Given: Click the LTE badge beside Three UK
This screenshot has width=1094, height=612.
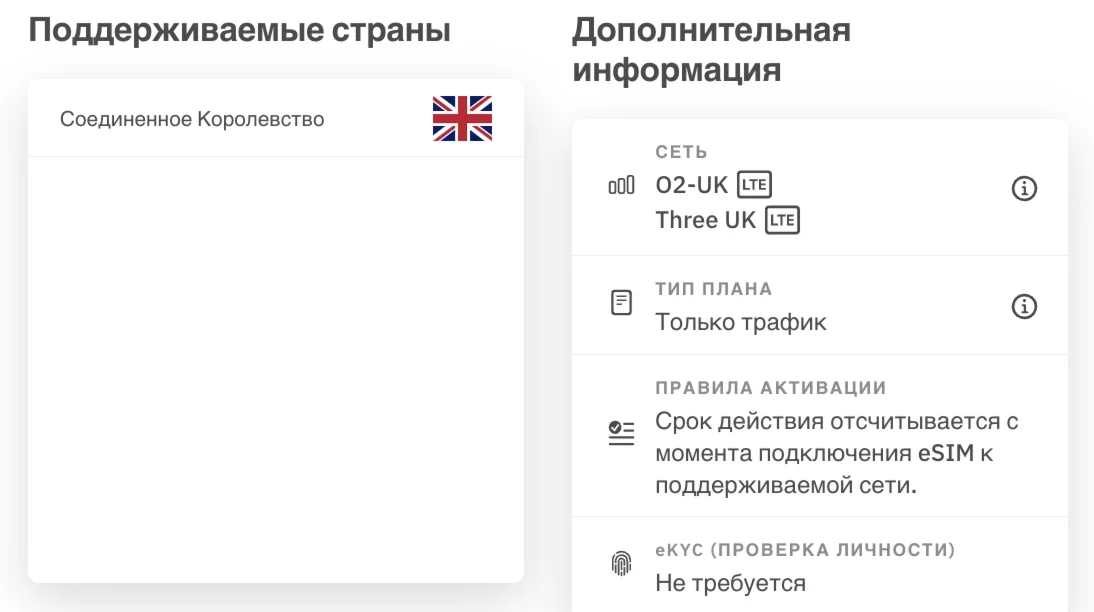Looking at the screenshot, I should [x=782, y=220].
